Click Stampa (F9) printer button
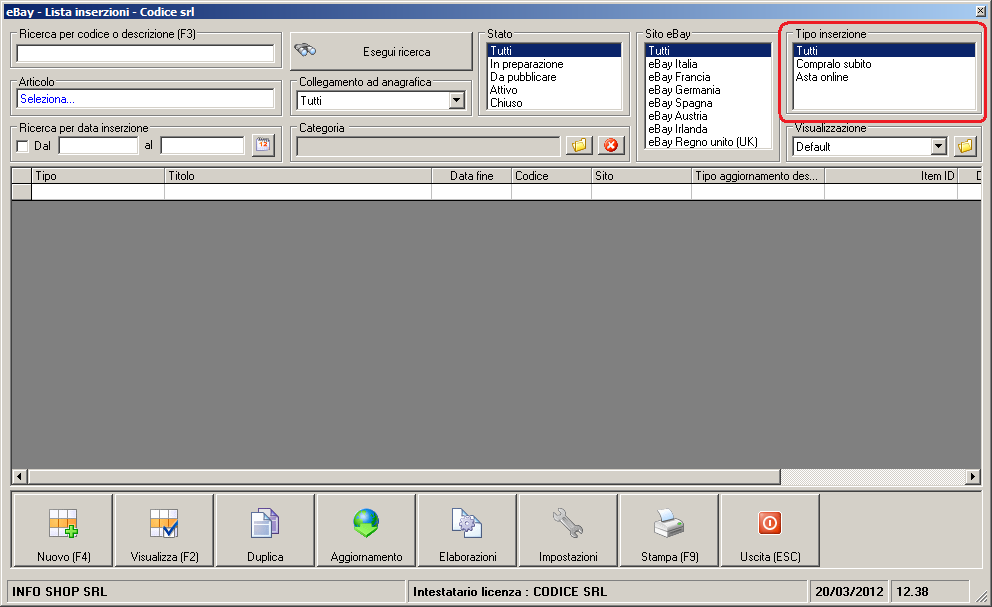The image size is (992, 607). [669, 530]
